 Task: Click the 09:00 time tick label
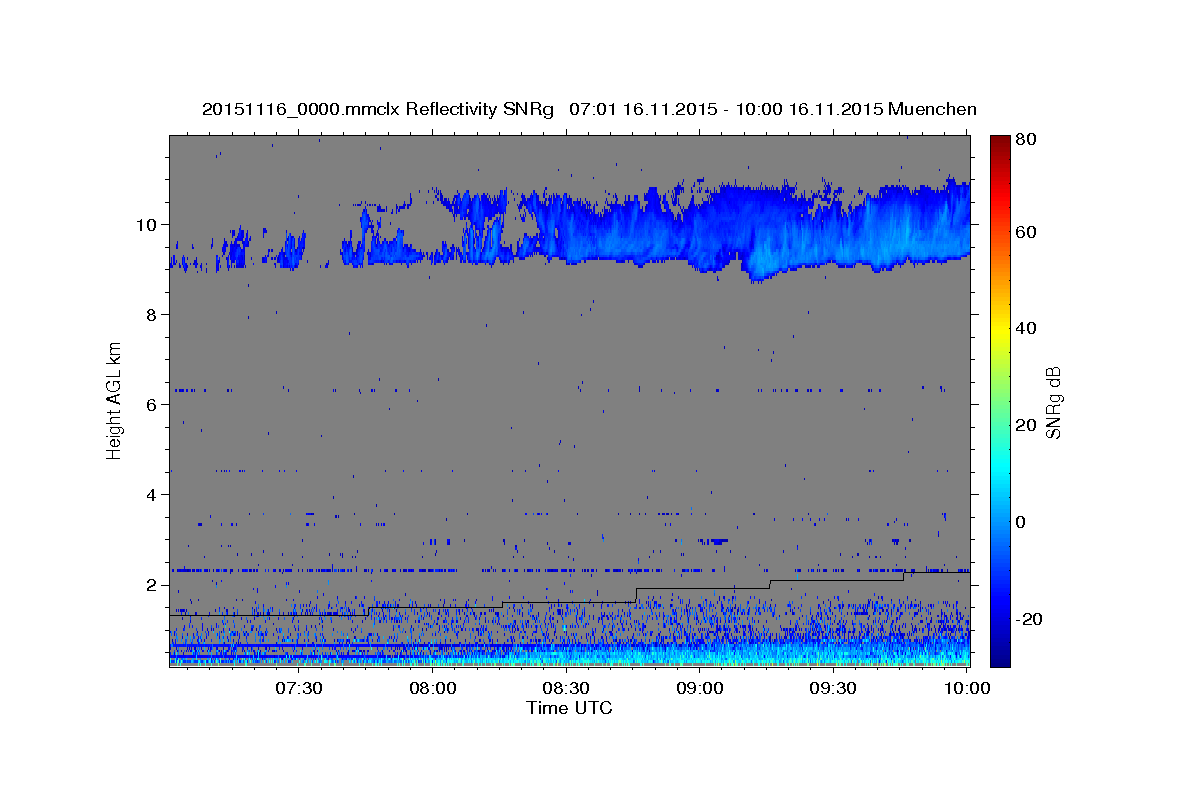click(700, 688)
